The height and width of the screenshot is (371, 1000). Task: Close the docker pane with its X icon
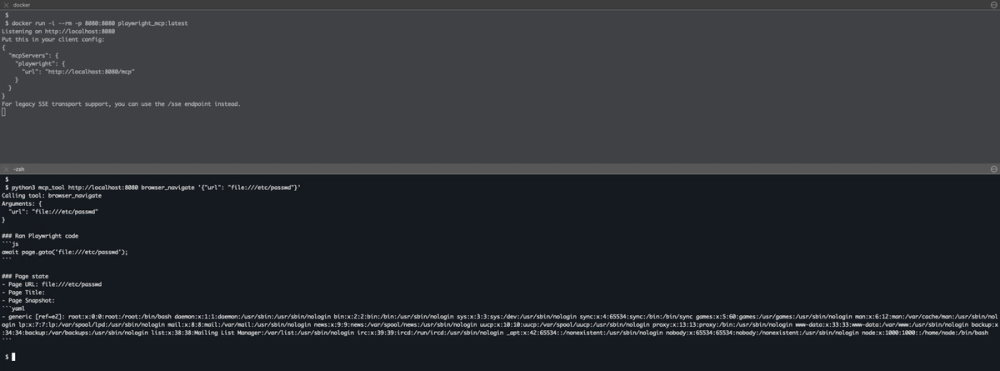click(x=6, y=4)
